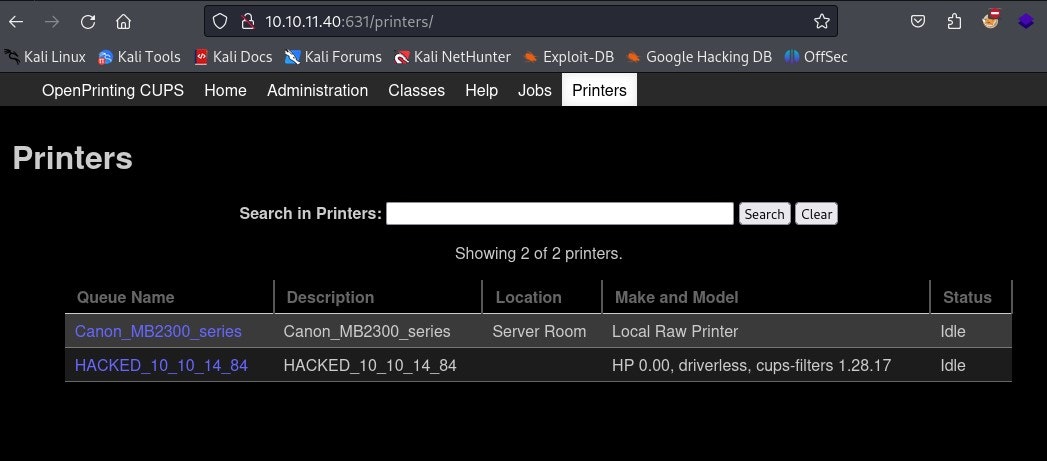Click the Local Raw Printer cell

click(675, 331)
